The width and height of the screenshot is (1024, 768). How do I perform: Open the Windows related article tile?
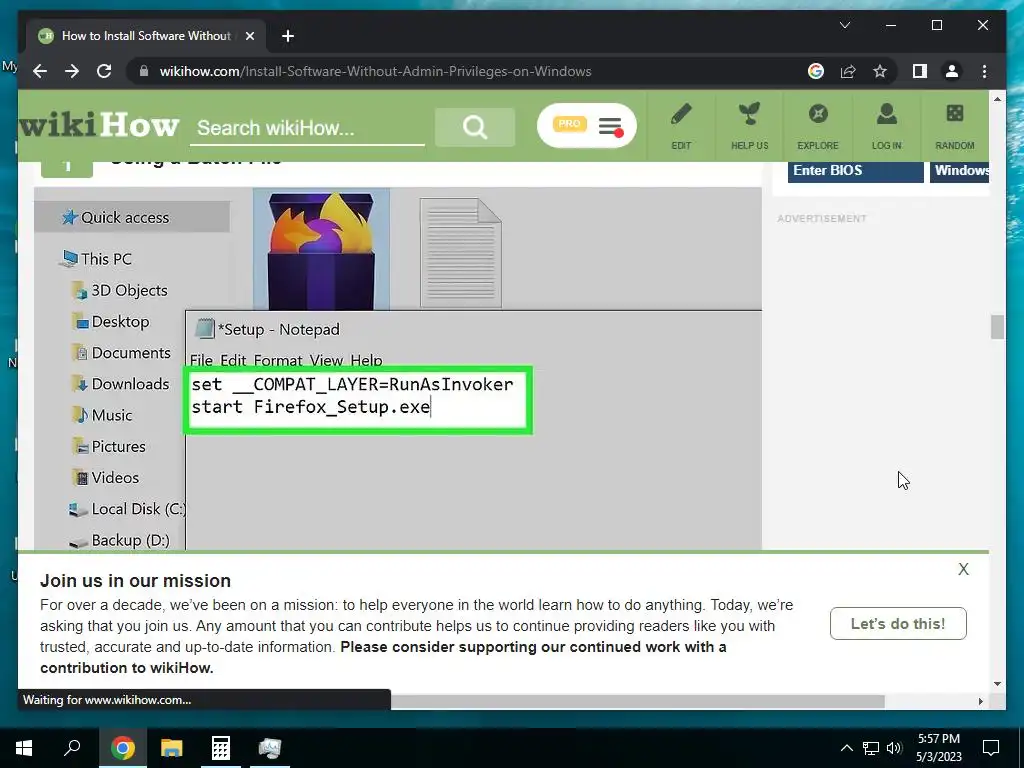[x=959, y=171]
